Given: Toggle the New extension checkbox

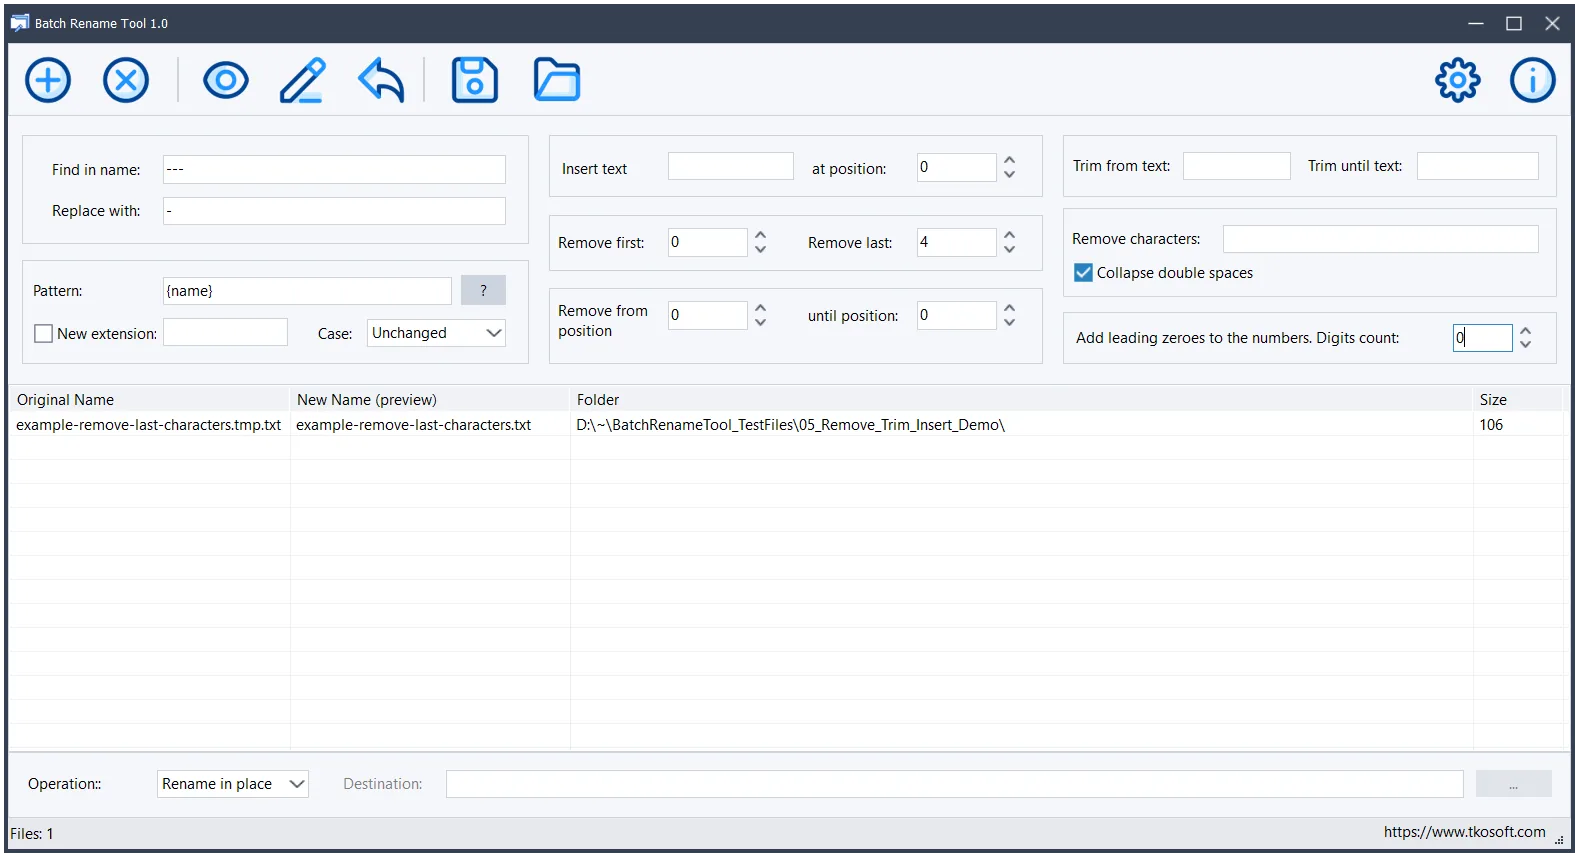Looking at the screenshot, I should pos(43,334).
